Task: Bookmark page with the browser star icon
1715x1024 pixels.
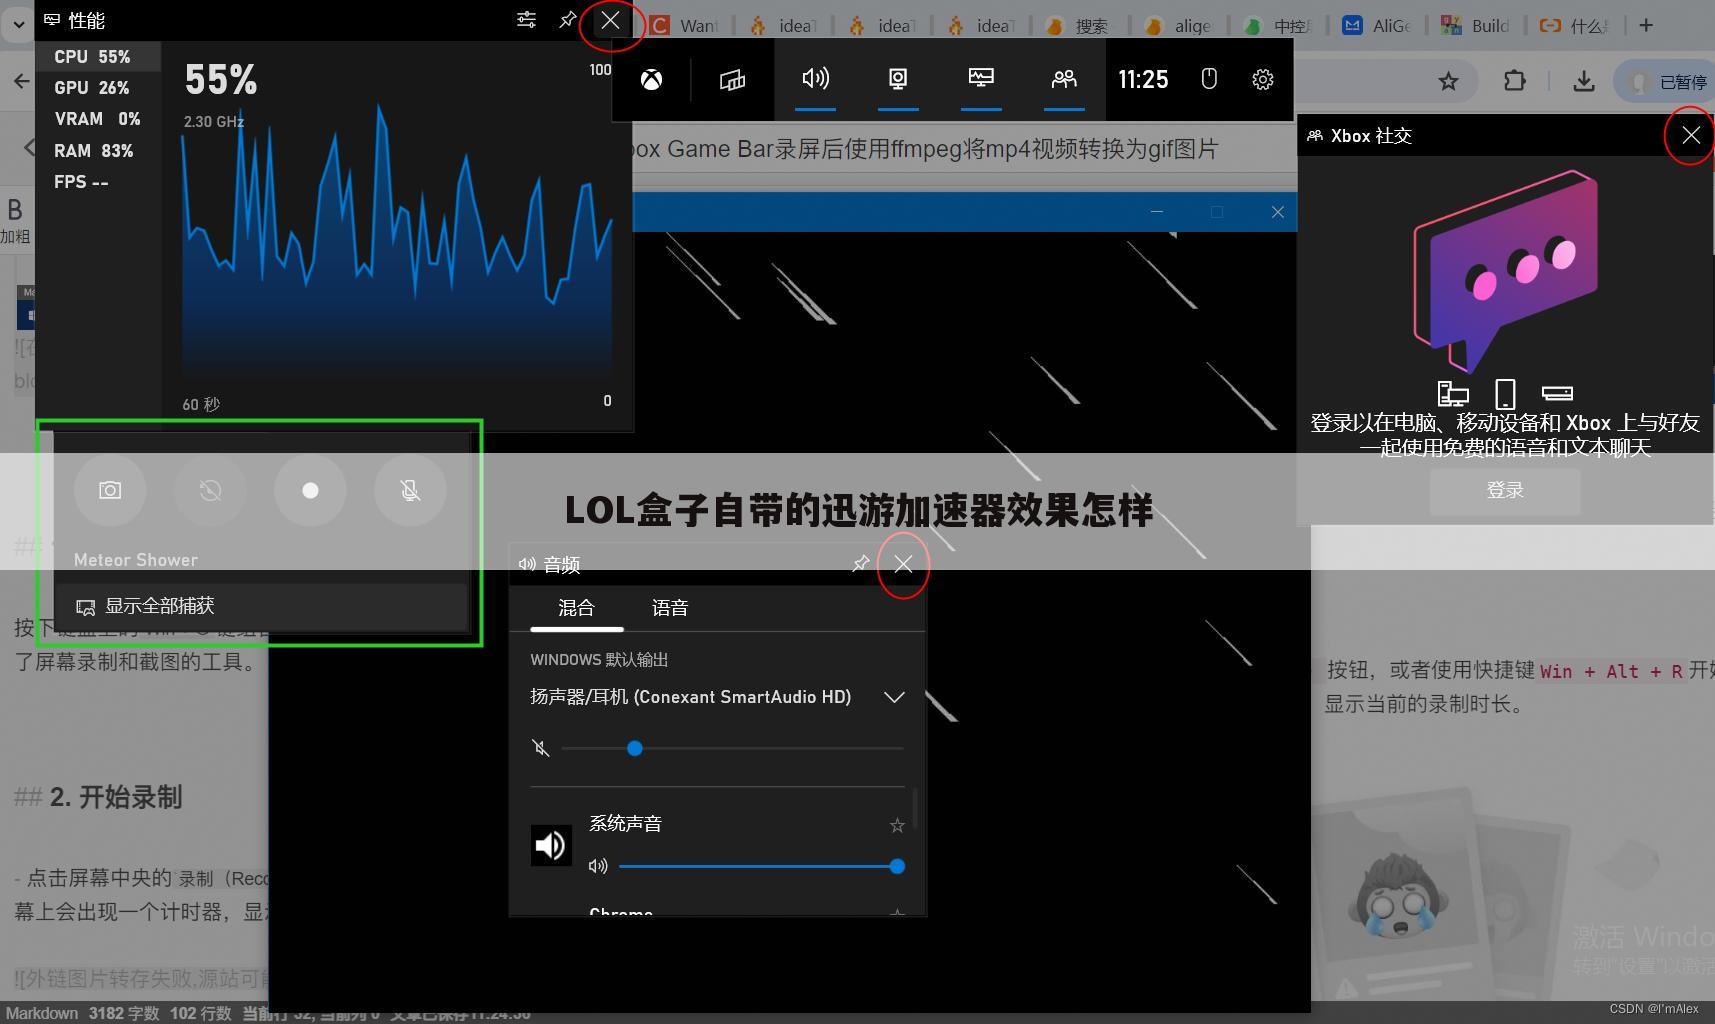Action: click(1448, 81)
